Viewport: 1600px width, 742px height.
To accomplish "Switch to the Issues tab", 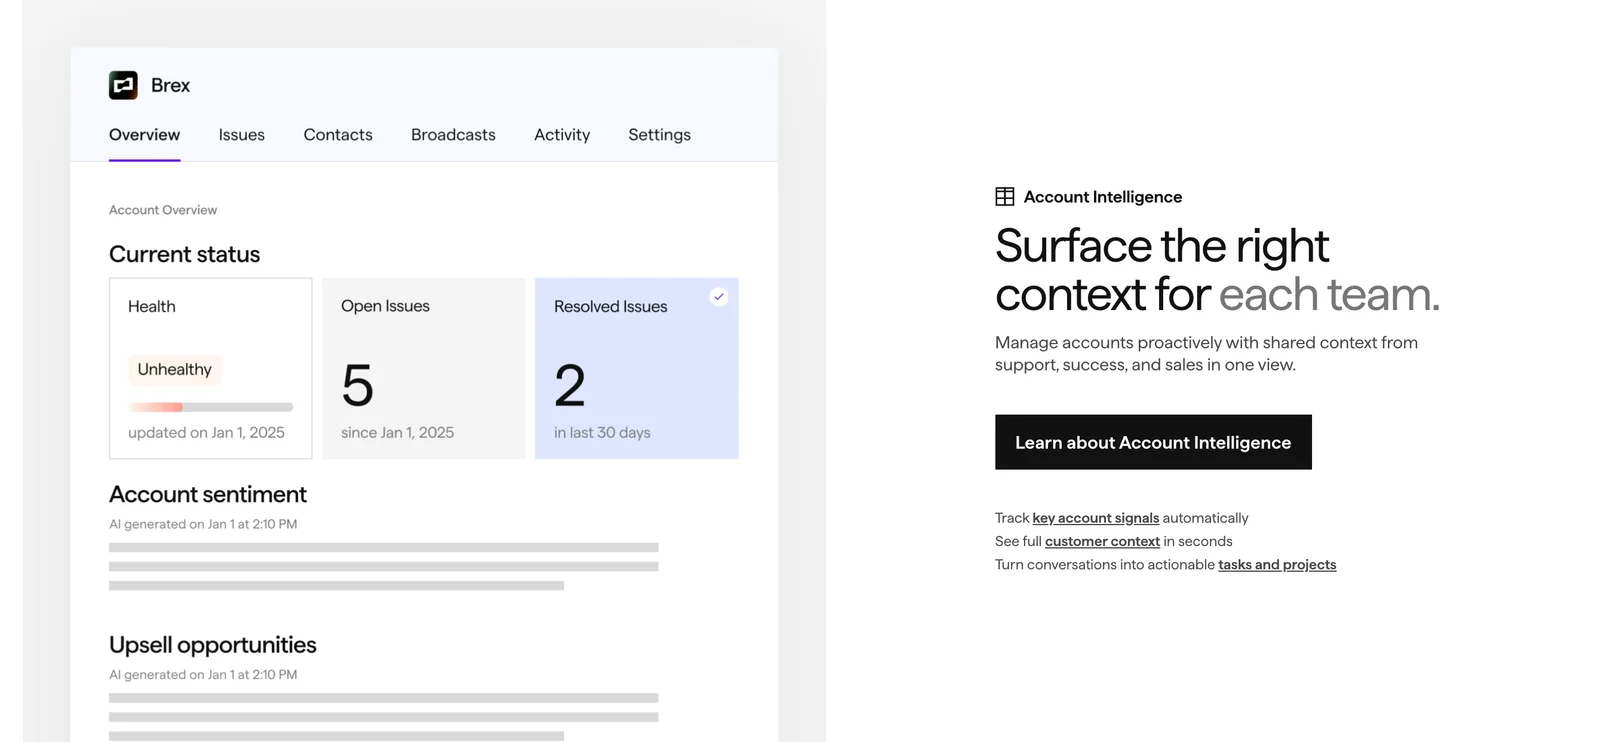I will tap(242, 135).
